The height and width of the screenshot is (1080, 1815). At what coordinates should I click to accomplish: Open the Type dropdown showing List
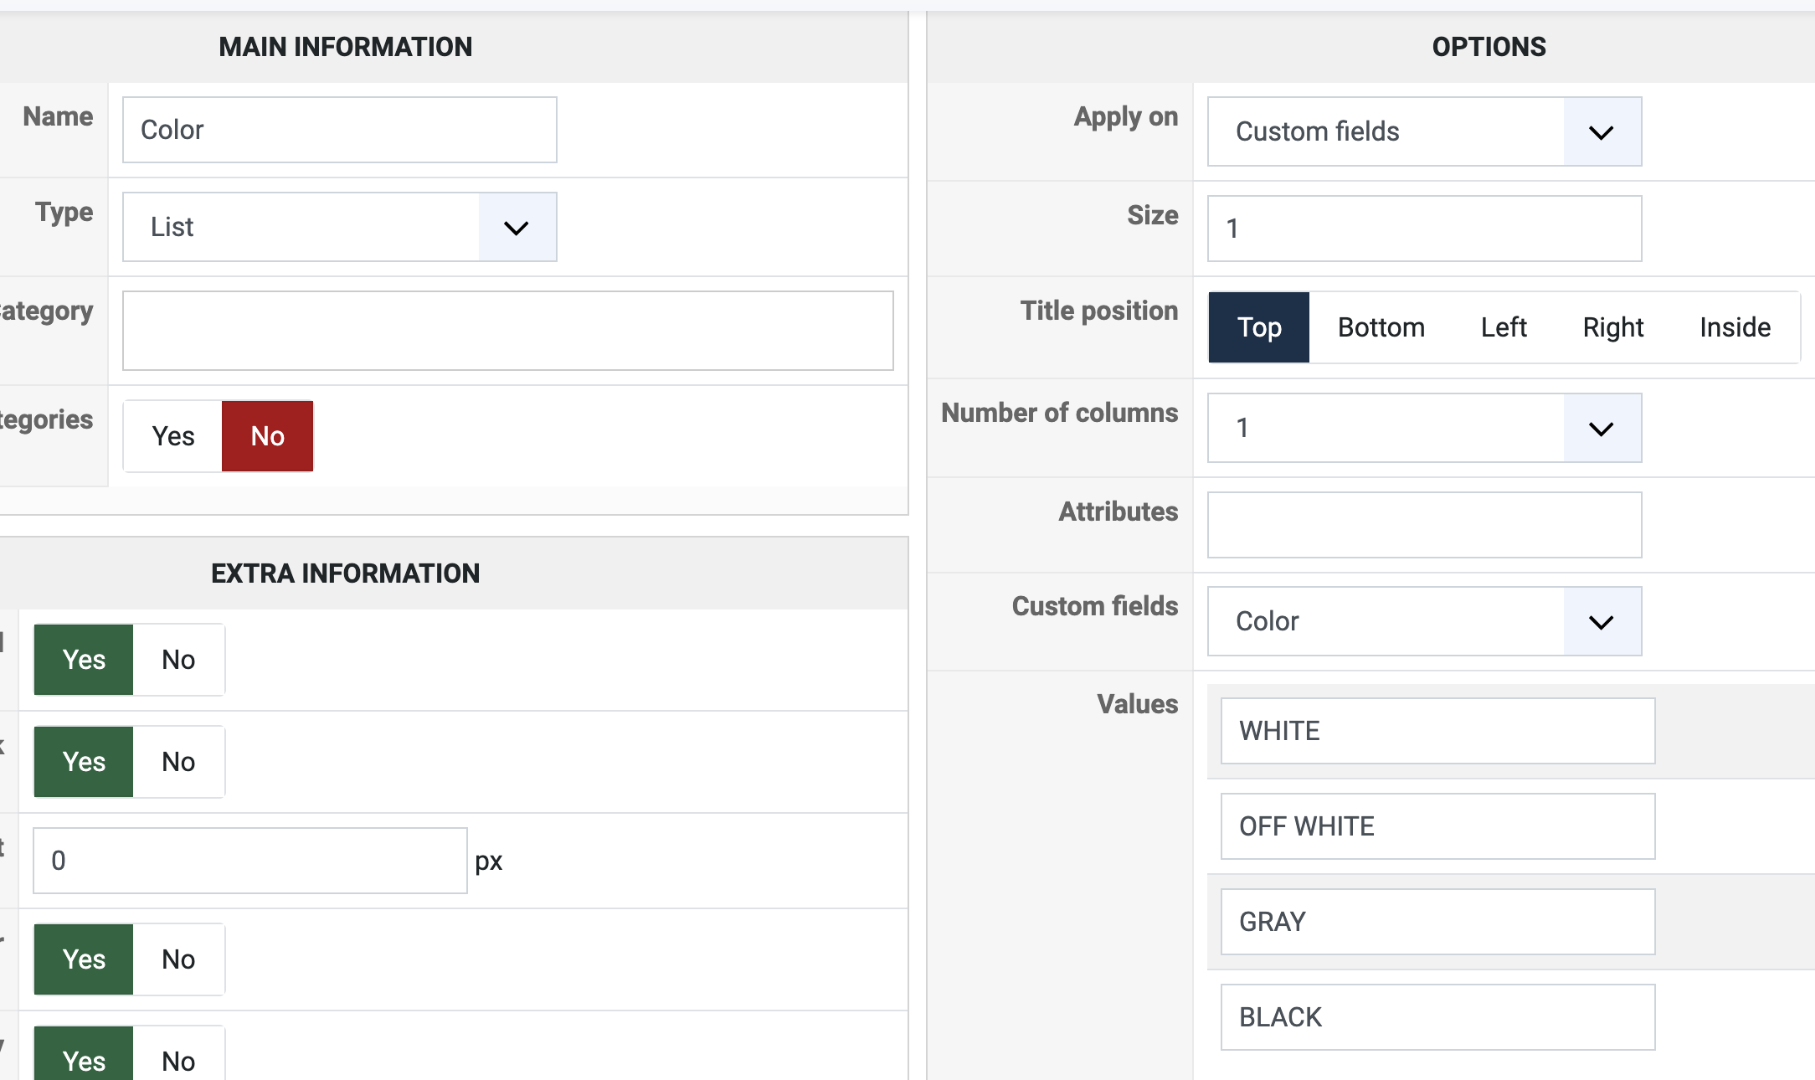(x=339, y=227)
